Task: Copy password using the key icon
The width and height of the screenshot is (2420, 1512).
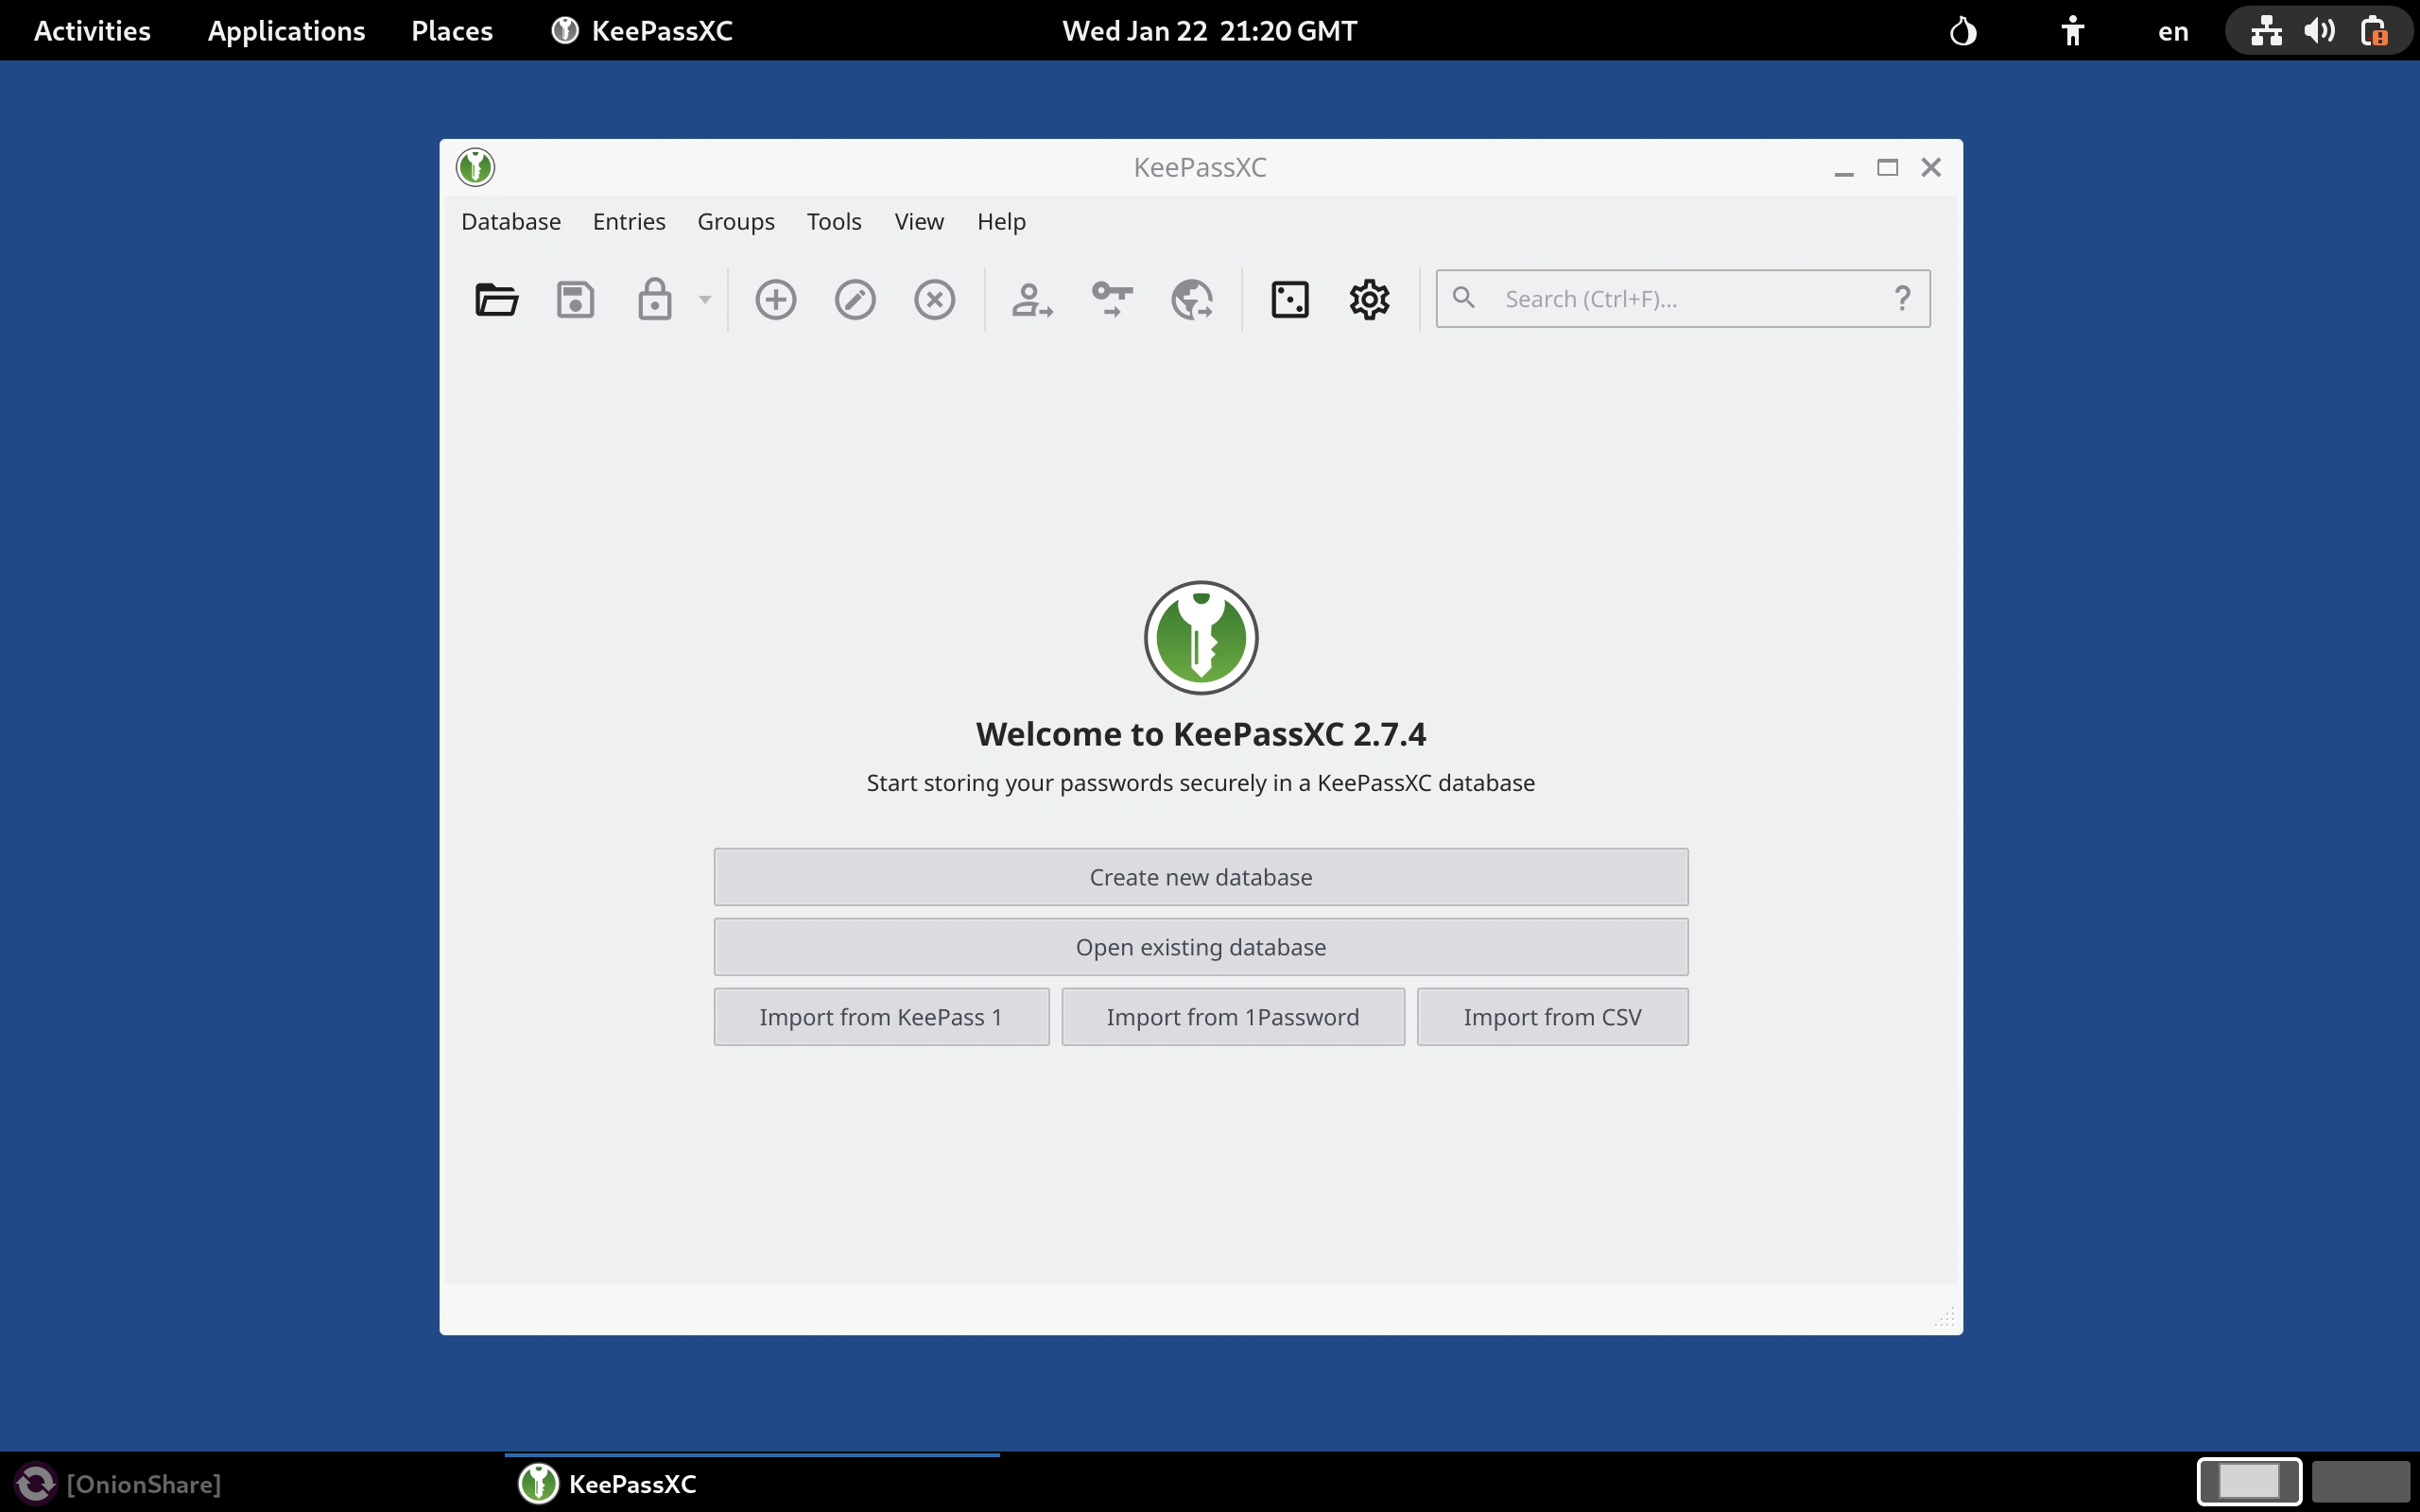Action: click(1111, 298)
